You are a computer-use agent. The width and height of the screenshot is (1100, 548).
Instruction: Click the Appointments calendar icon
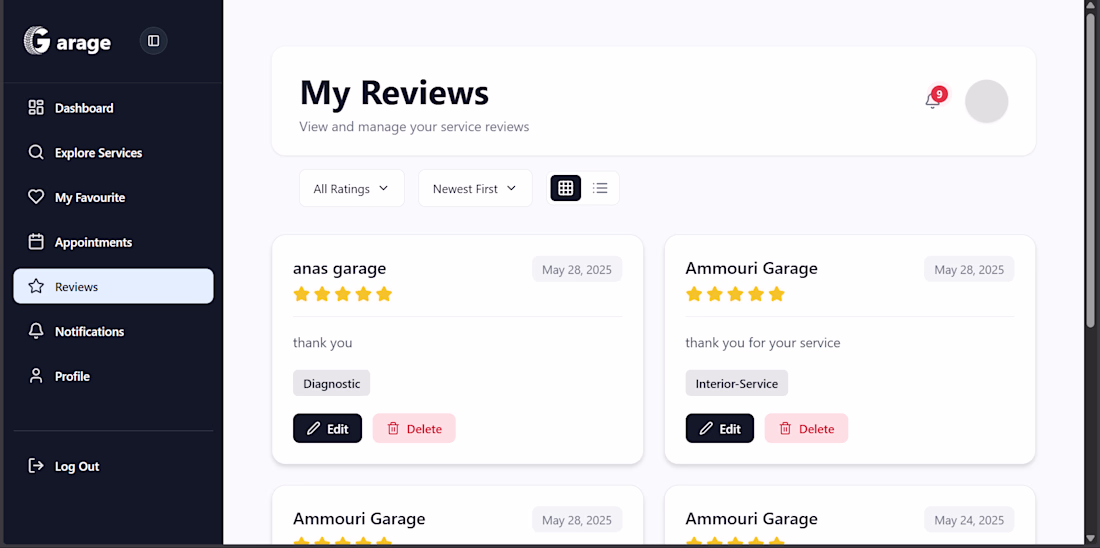(x=36, y=242)
